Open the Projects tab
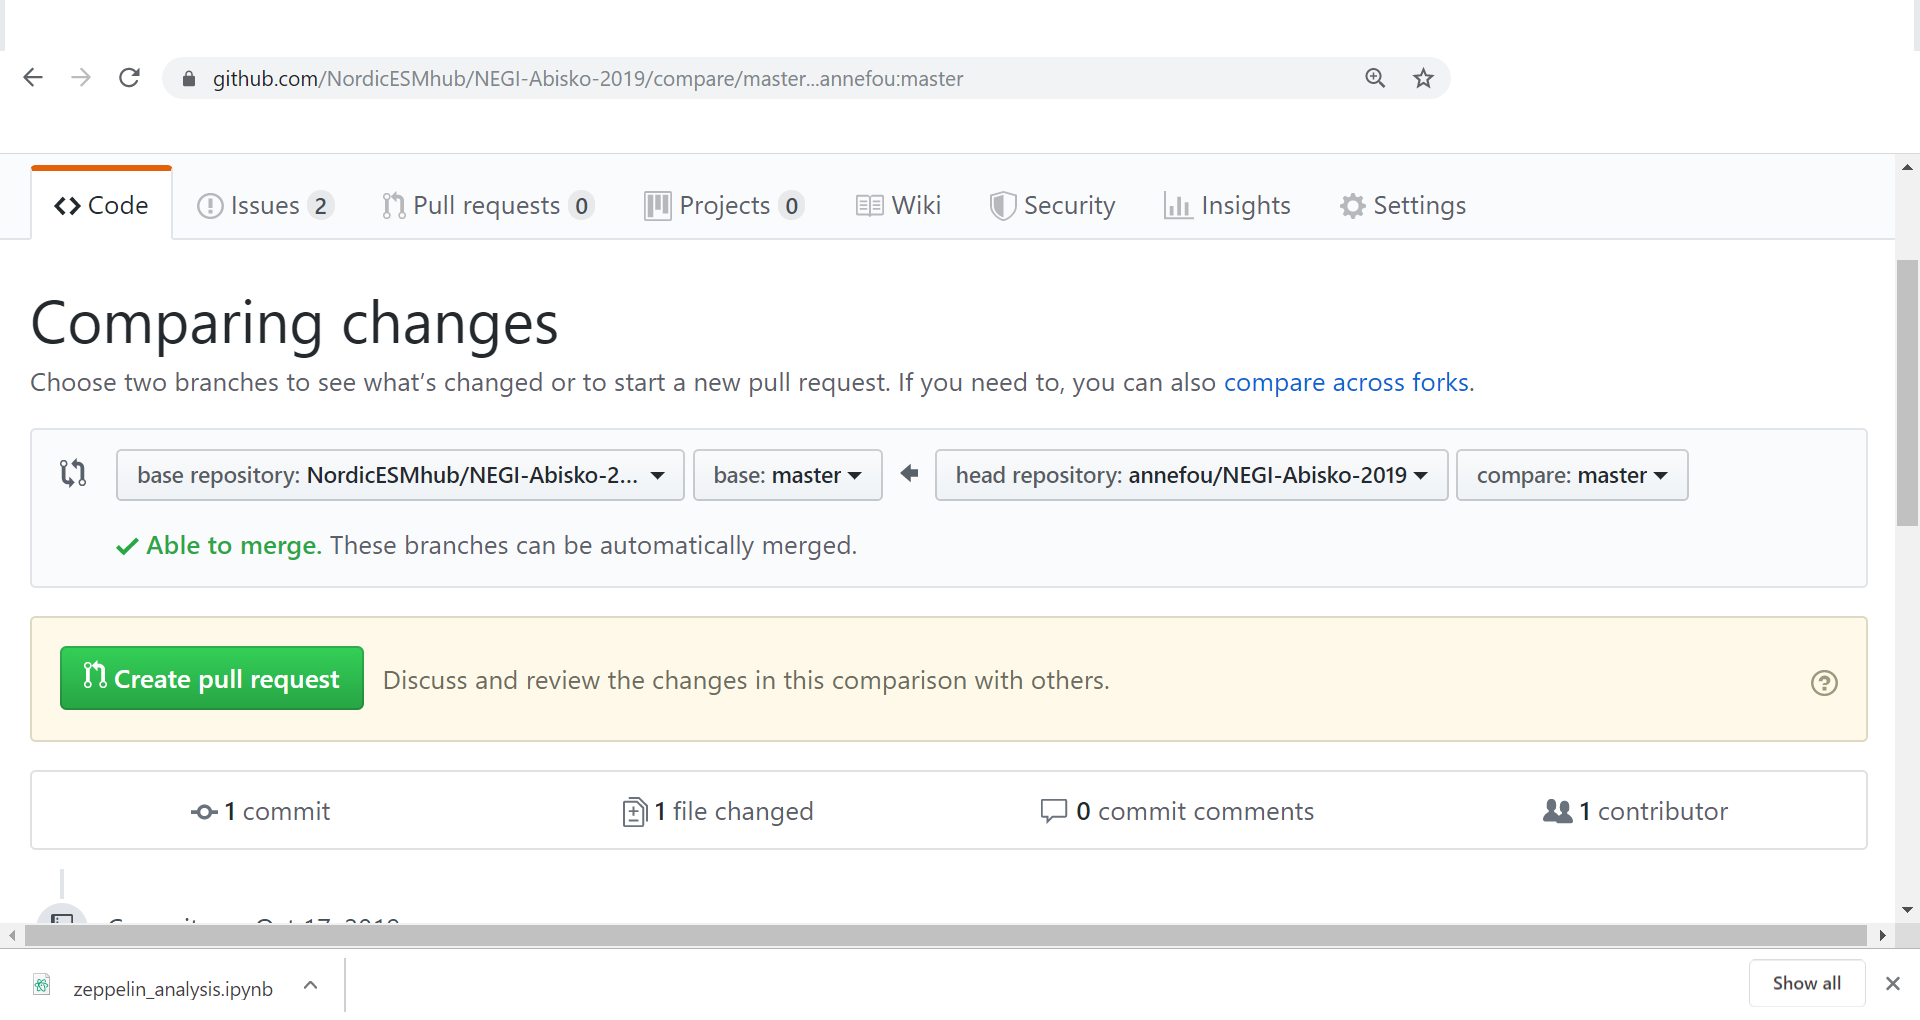1920x1020 pixels. click(x=724, y=205)
